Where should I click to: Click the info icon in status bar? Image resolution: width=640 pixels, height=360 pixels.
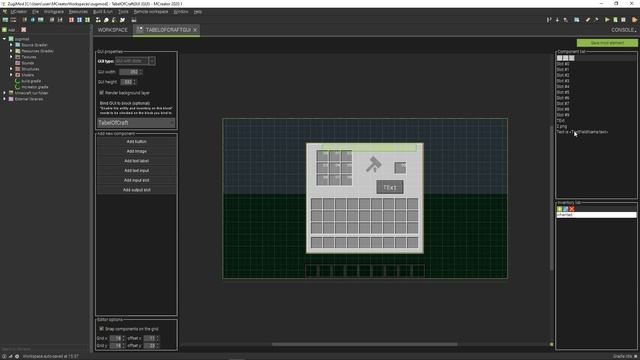click(4, 356)
